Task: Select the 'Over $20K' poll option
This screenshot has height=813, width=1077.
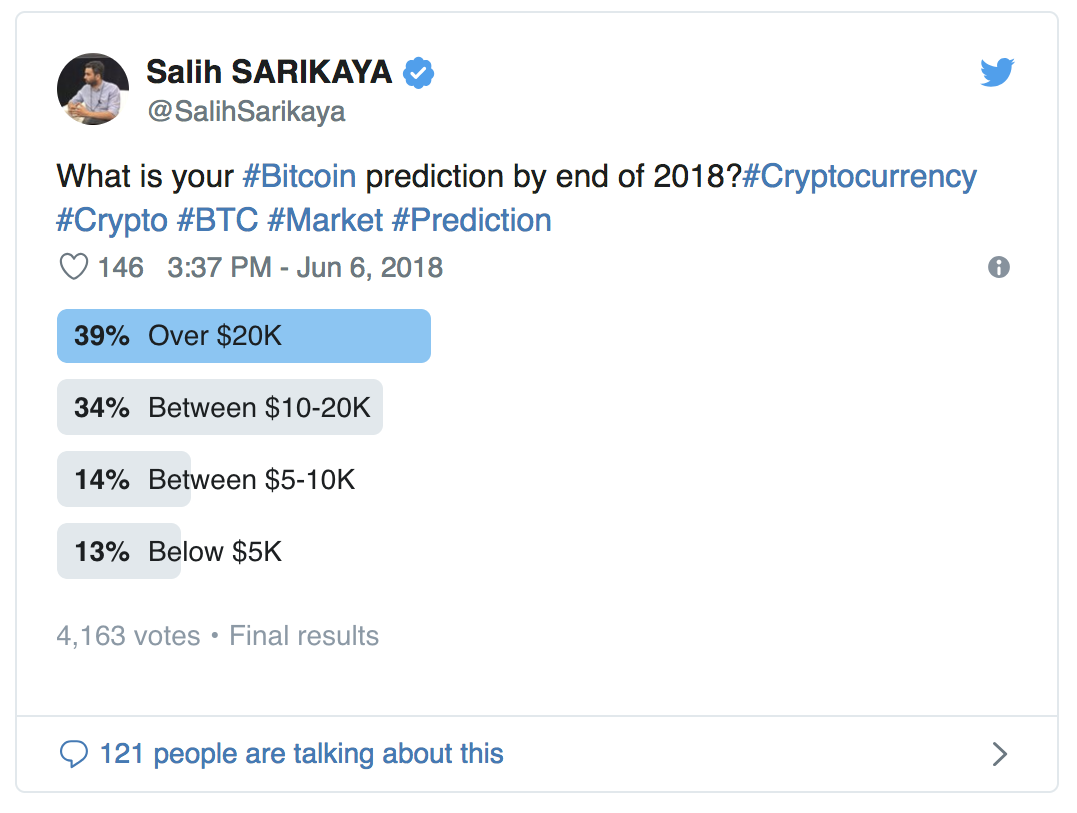Action: coord(244,336)
